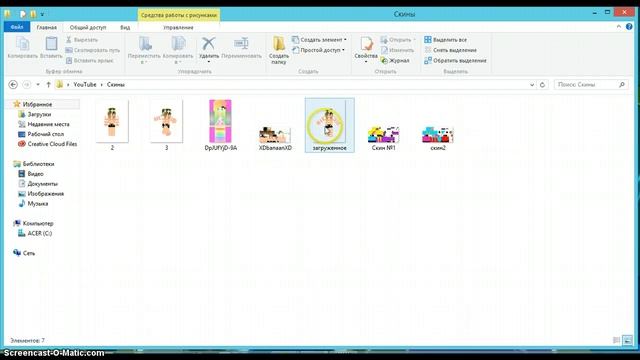Open the Переместить в dropdown

[x=144, y=50]
